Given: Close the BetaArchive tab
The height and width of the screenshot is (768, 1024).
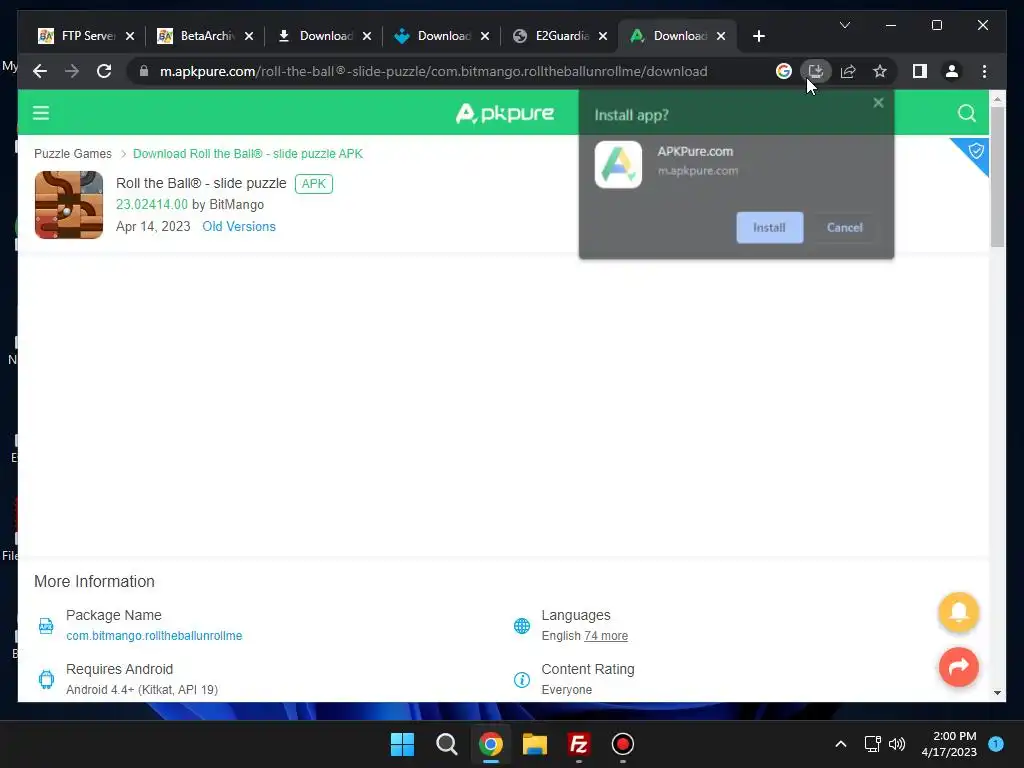Looking at the screenshot, I should [x=249, y=36].
